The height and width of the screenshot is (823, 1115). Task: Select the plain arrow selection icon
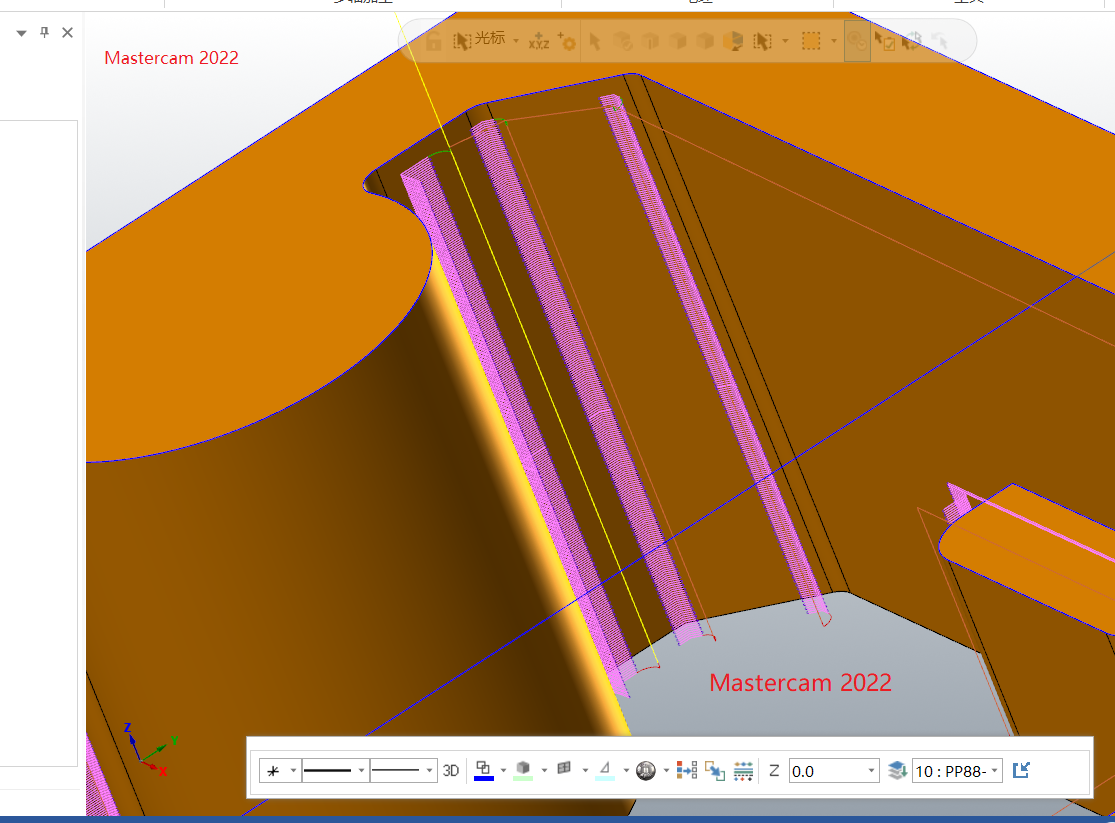pyautogui.click(x=595, y=41)
